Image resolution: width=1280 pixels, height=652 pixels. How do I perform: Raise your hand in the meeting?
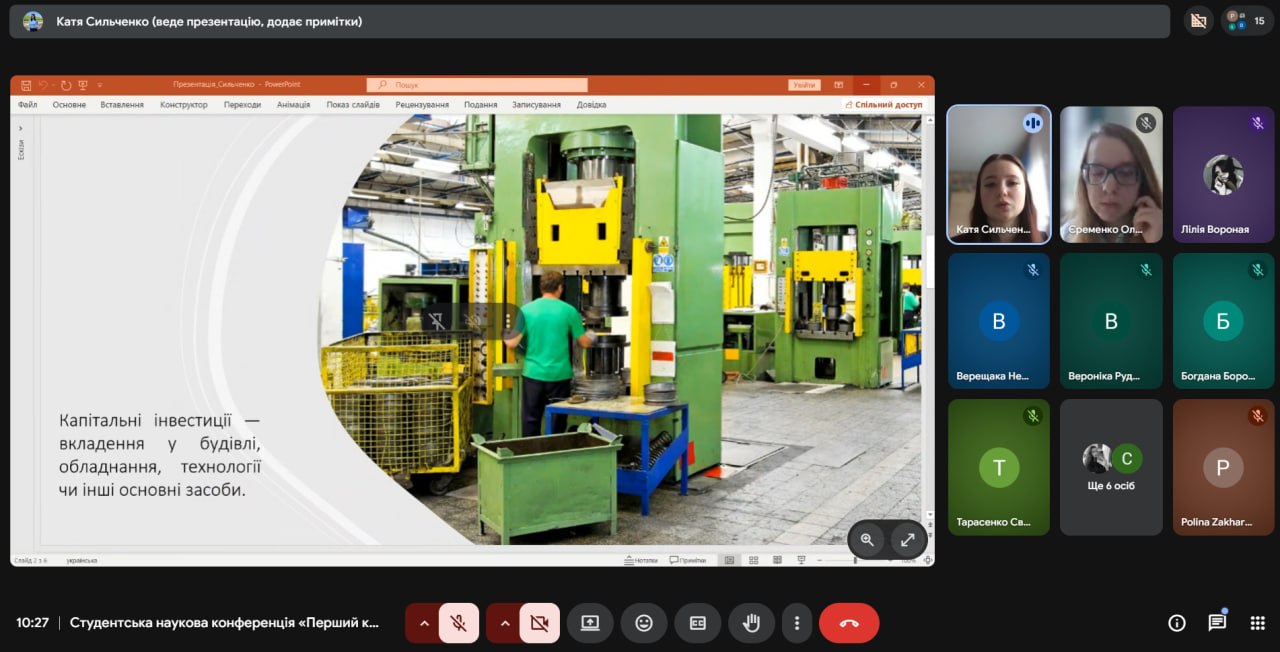pos(751,623)
